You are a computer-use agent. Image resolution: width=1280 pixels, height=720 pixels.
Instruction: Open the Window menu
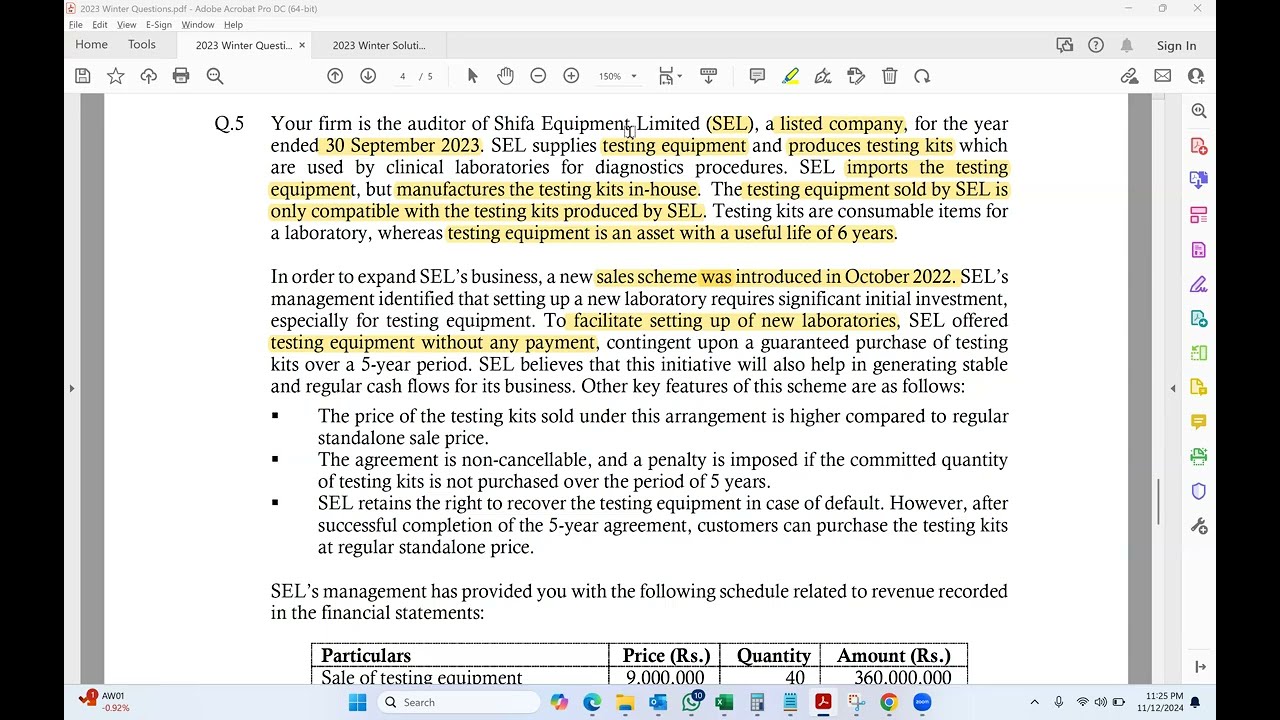click(198, 25)
